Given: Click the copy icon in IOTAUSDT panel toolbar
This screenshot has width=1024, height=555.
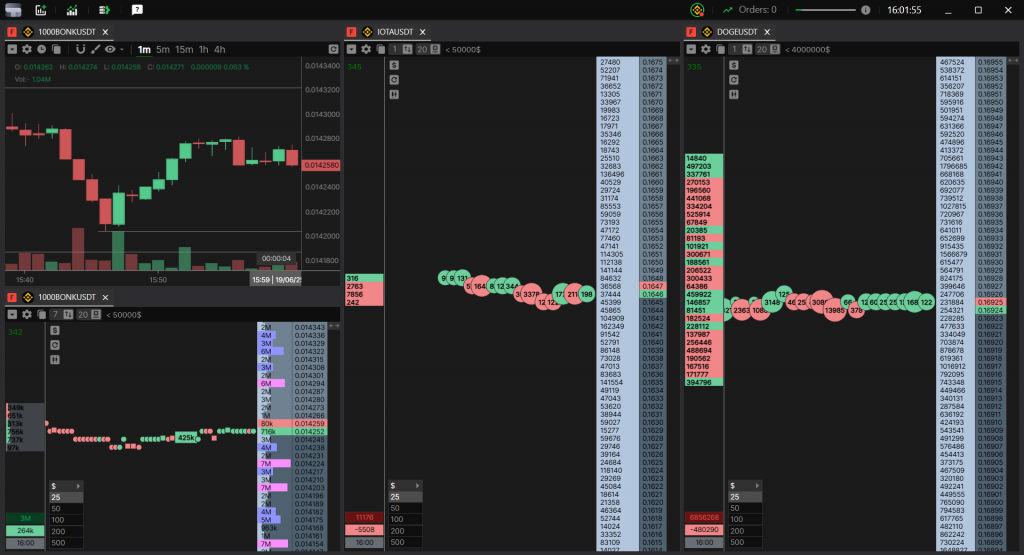Looking at the screenshot, I should [x=379, y=49].
